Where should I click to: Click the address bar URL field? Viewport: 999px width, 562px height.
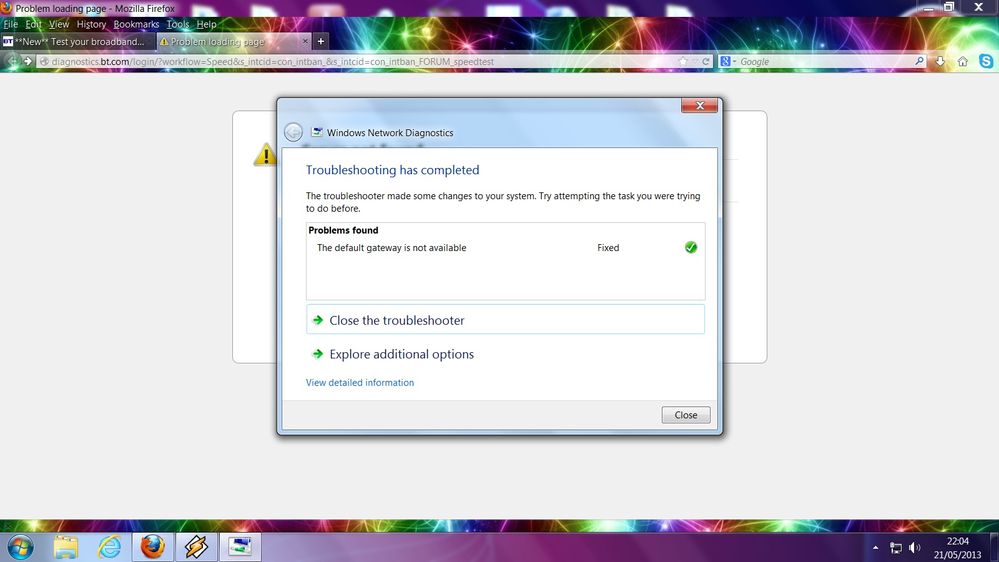click(357, 61)
